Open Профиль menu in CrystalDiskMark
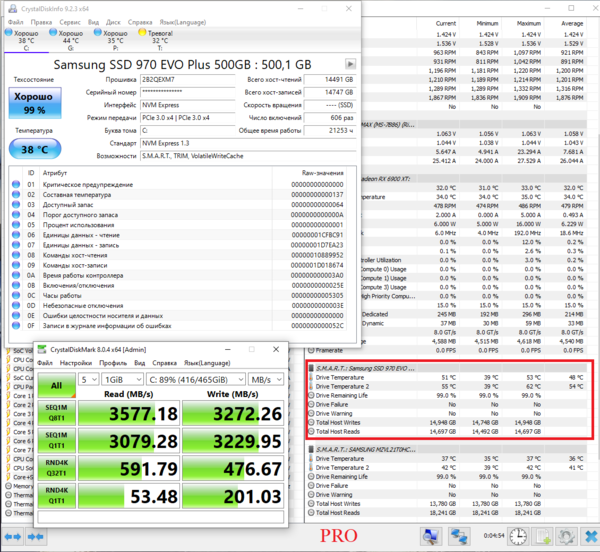 tap(113, 363)
